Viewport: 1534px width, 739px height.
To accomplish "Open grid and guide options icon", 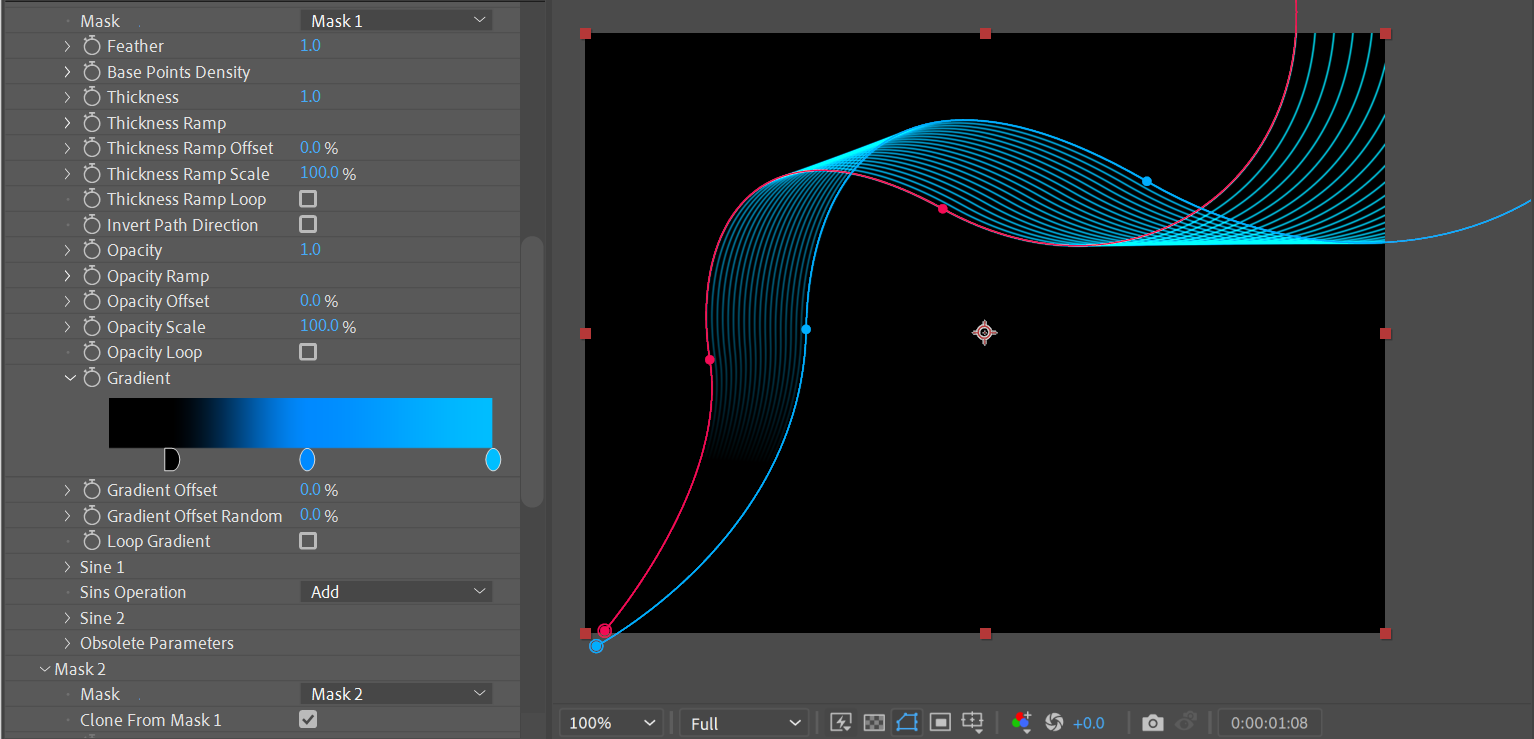I will click(x=973, y=723).
